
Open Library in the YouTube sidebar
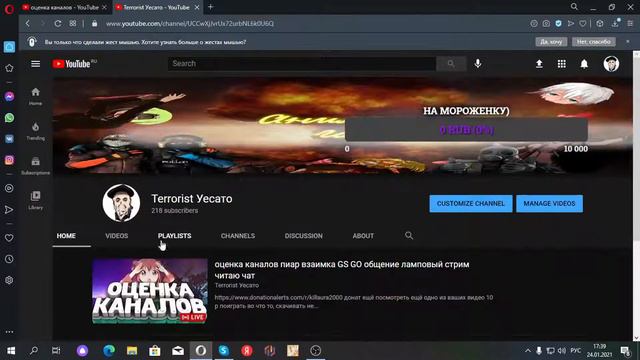point(36,200)
